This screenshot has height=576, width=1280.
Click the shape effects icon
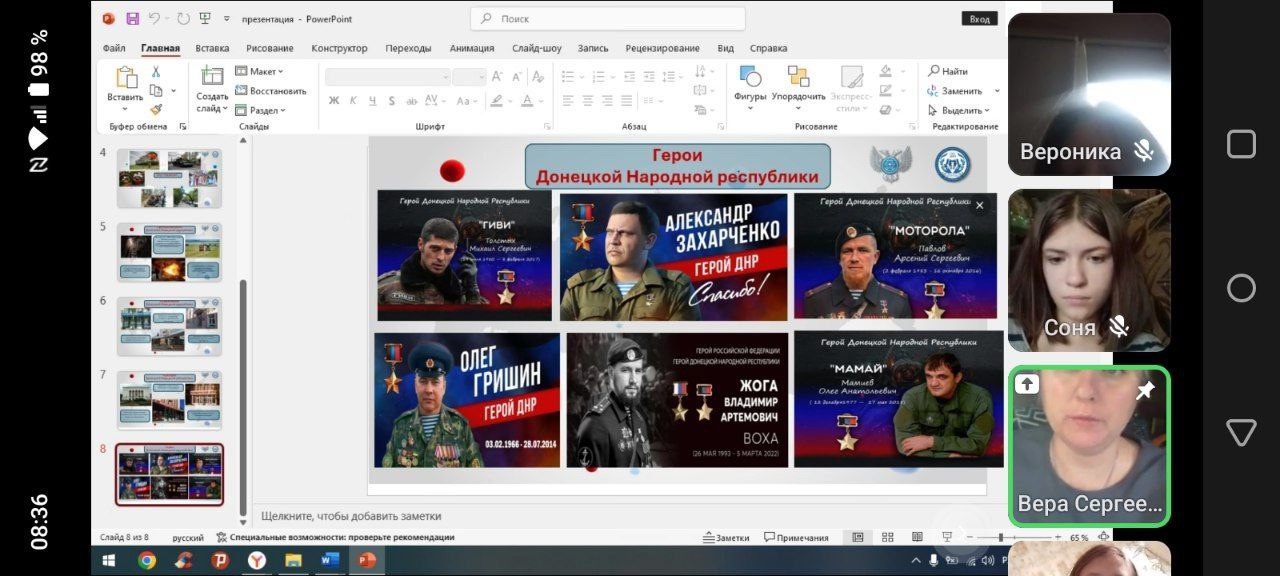pos(885,108)
